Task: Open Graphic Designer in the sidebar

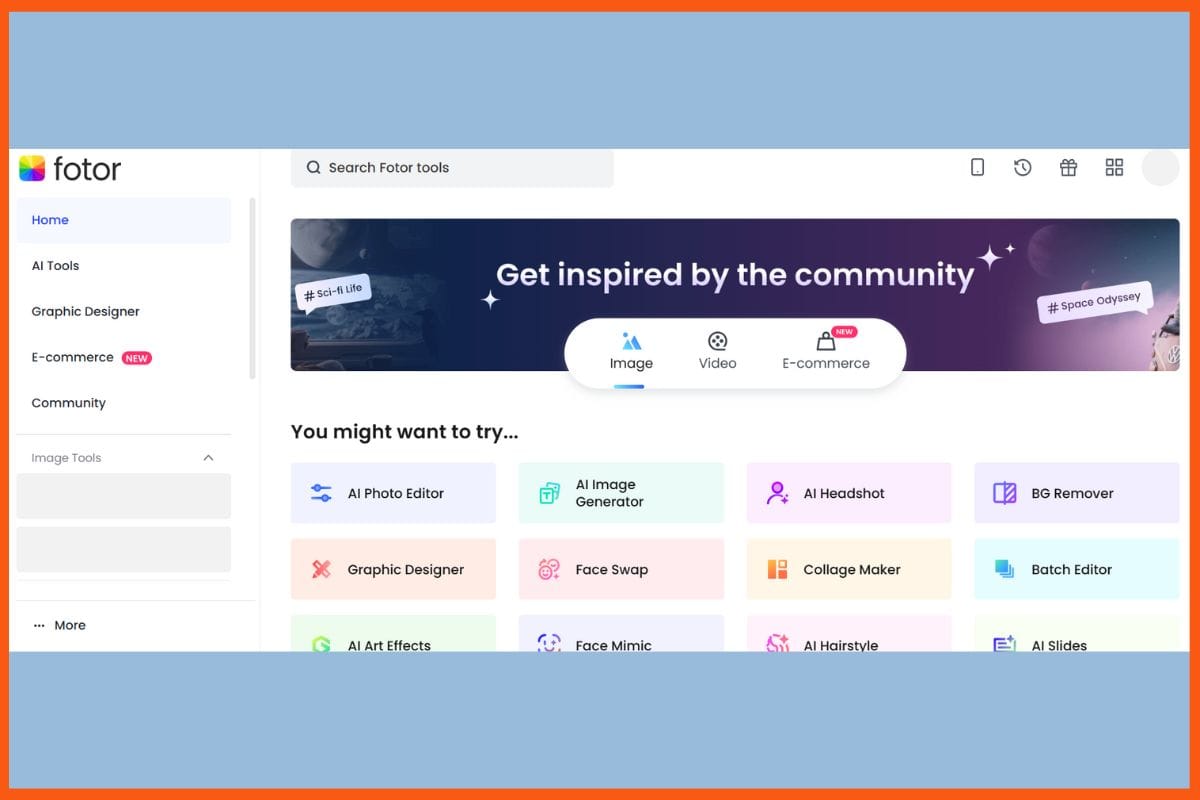Action: click(124, 312)
